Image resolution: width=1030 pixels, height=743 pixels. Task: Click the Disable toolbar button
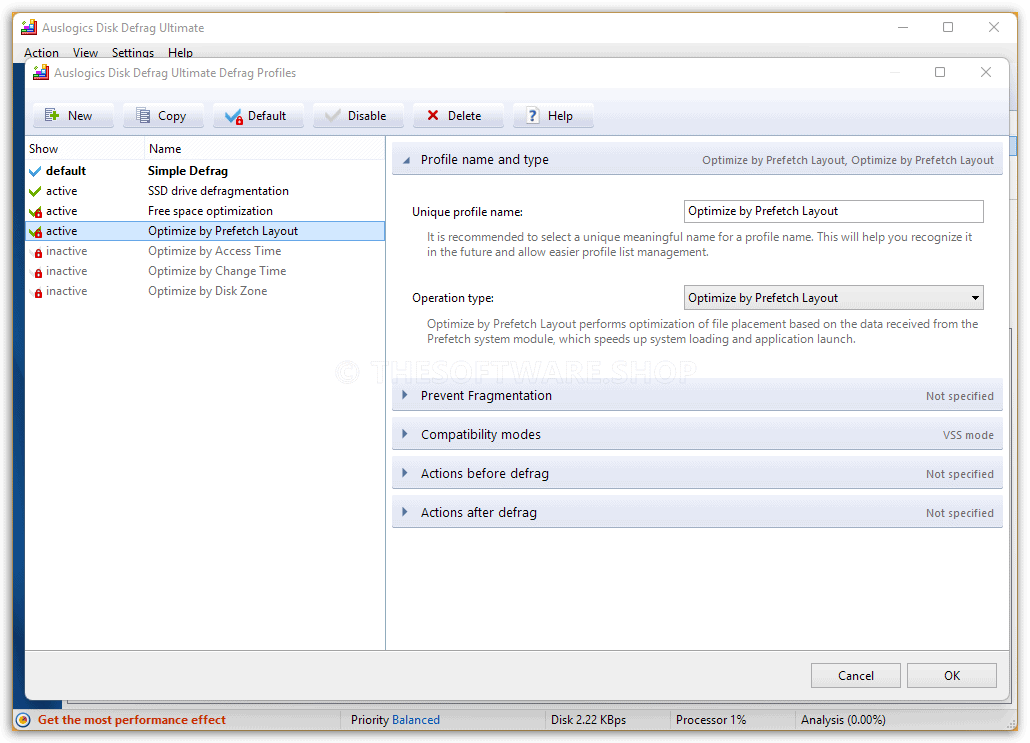(357, 116)
